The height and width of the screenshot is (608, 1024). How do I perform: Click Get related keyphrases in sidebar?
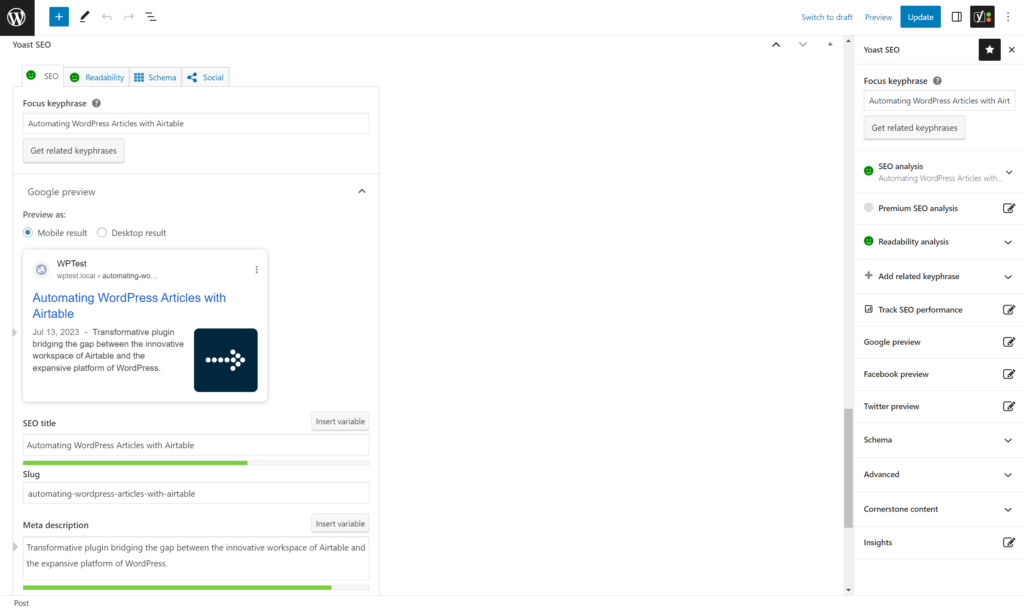click(x=914, y=128)
